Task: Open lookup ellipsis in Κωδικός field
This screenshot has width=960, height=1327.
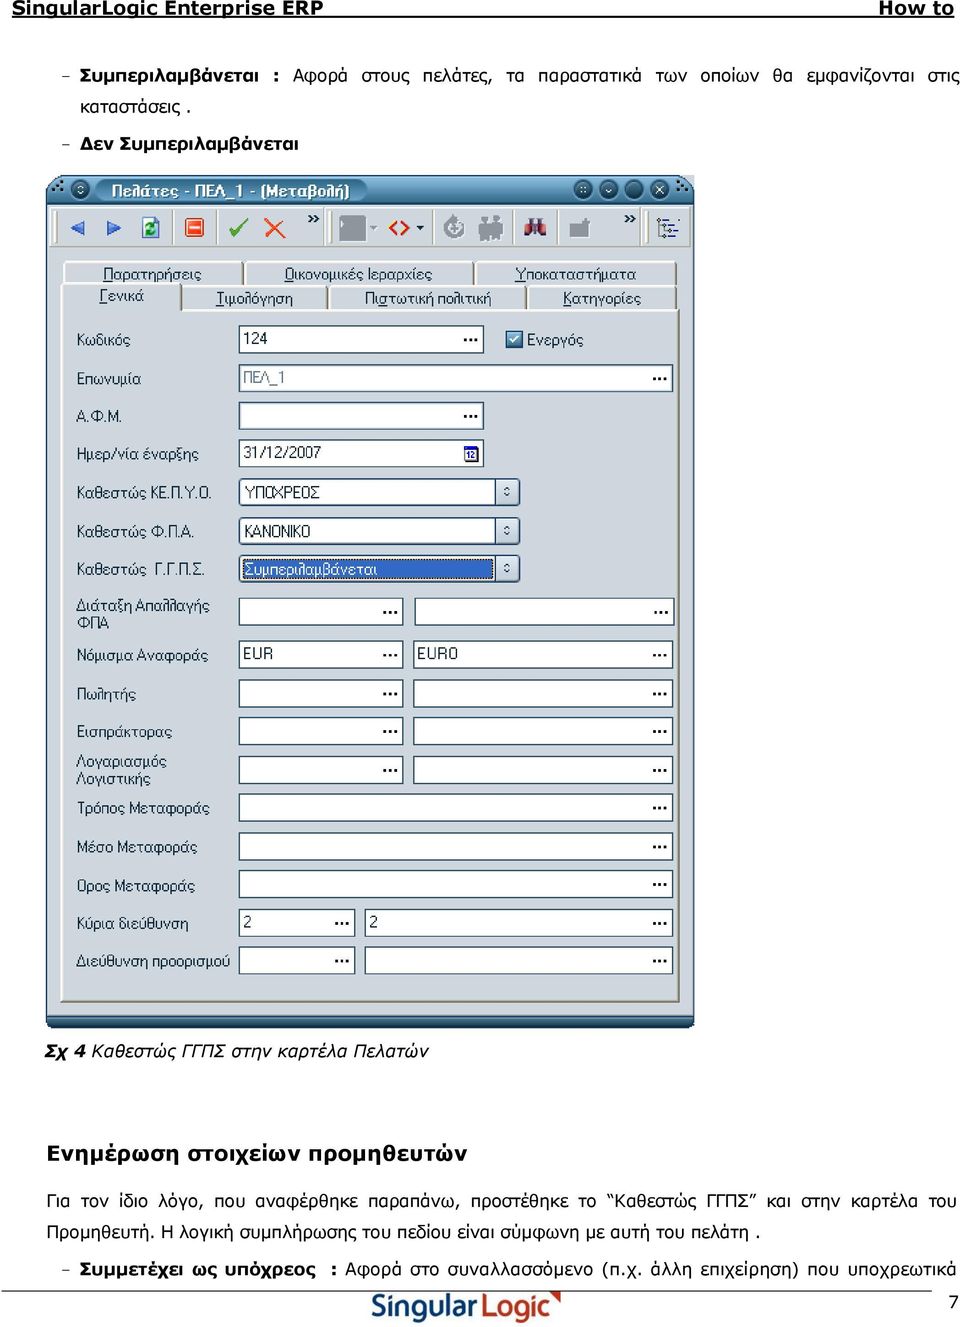Action: tap(471, 340)
